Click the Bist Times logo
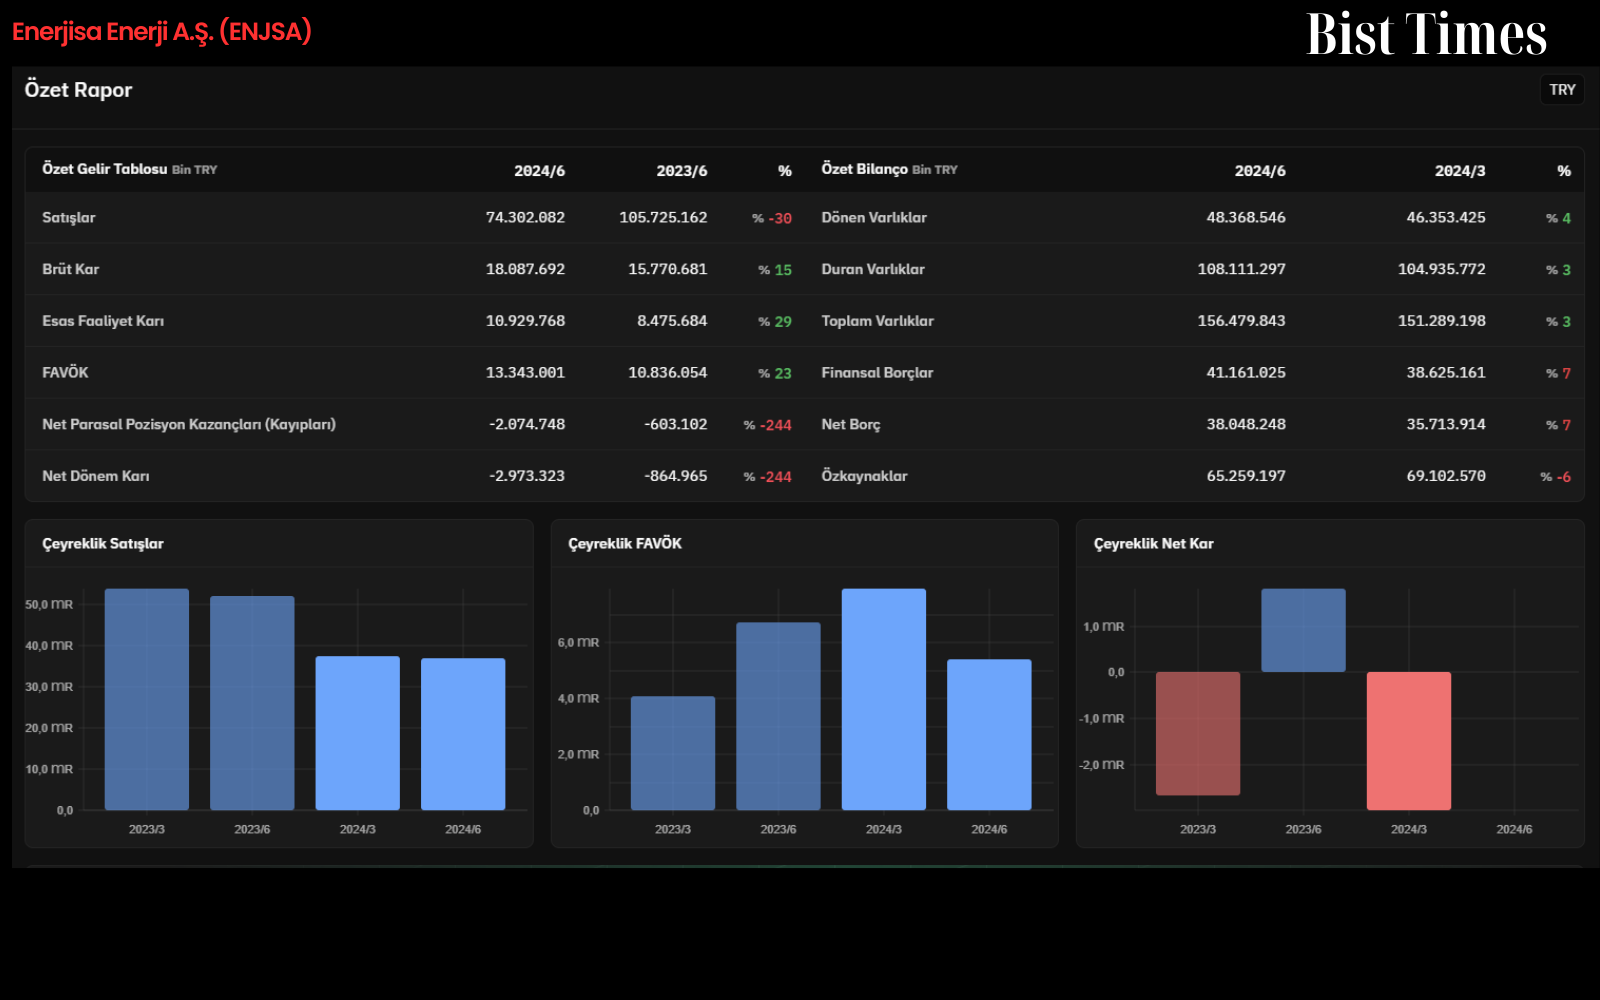The height and width of the screenshot is (1000, 1600). point(1426,34)
